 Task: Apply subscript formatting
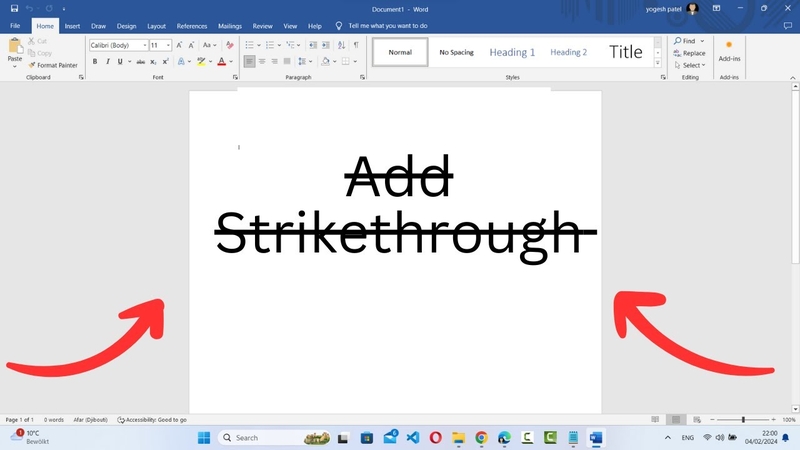pyautogui.click(x=153, y=62)
